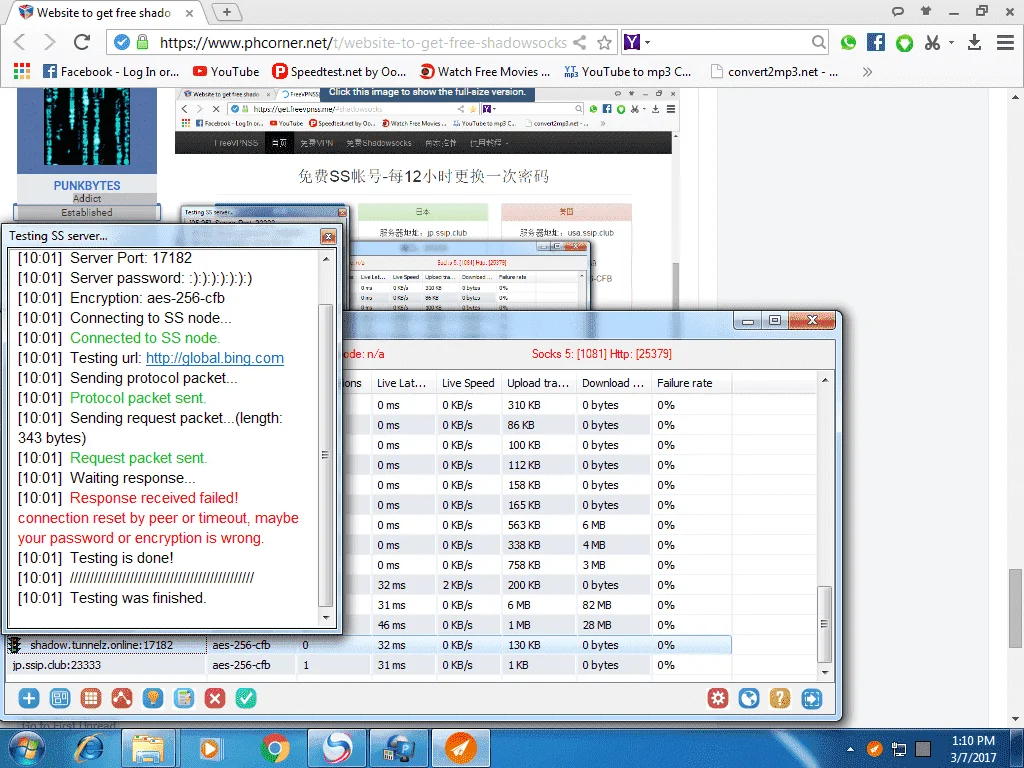This screenshot has width=1024, height=768.
Task: Expand the scissors tool dropdown arrow
Action: point(952,43)
